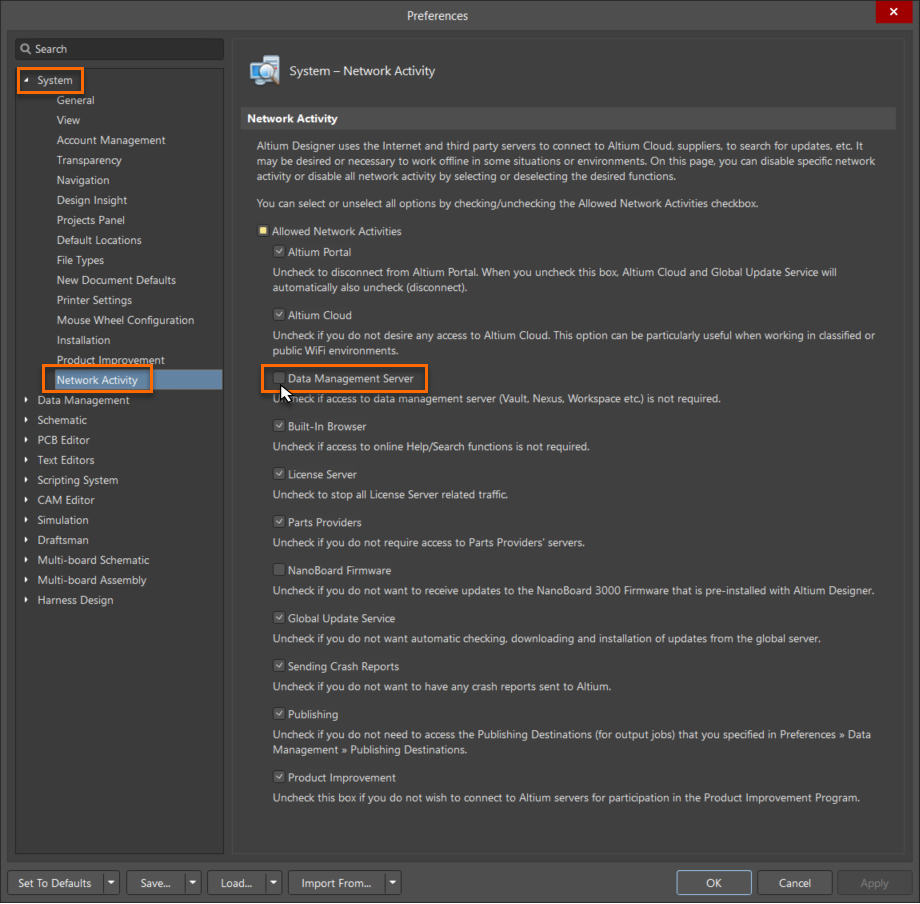Open the Default Locations page
The image size is (920, 904).
[x=99, y=240]
